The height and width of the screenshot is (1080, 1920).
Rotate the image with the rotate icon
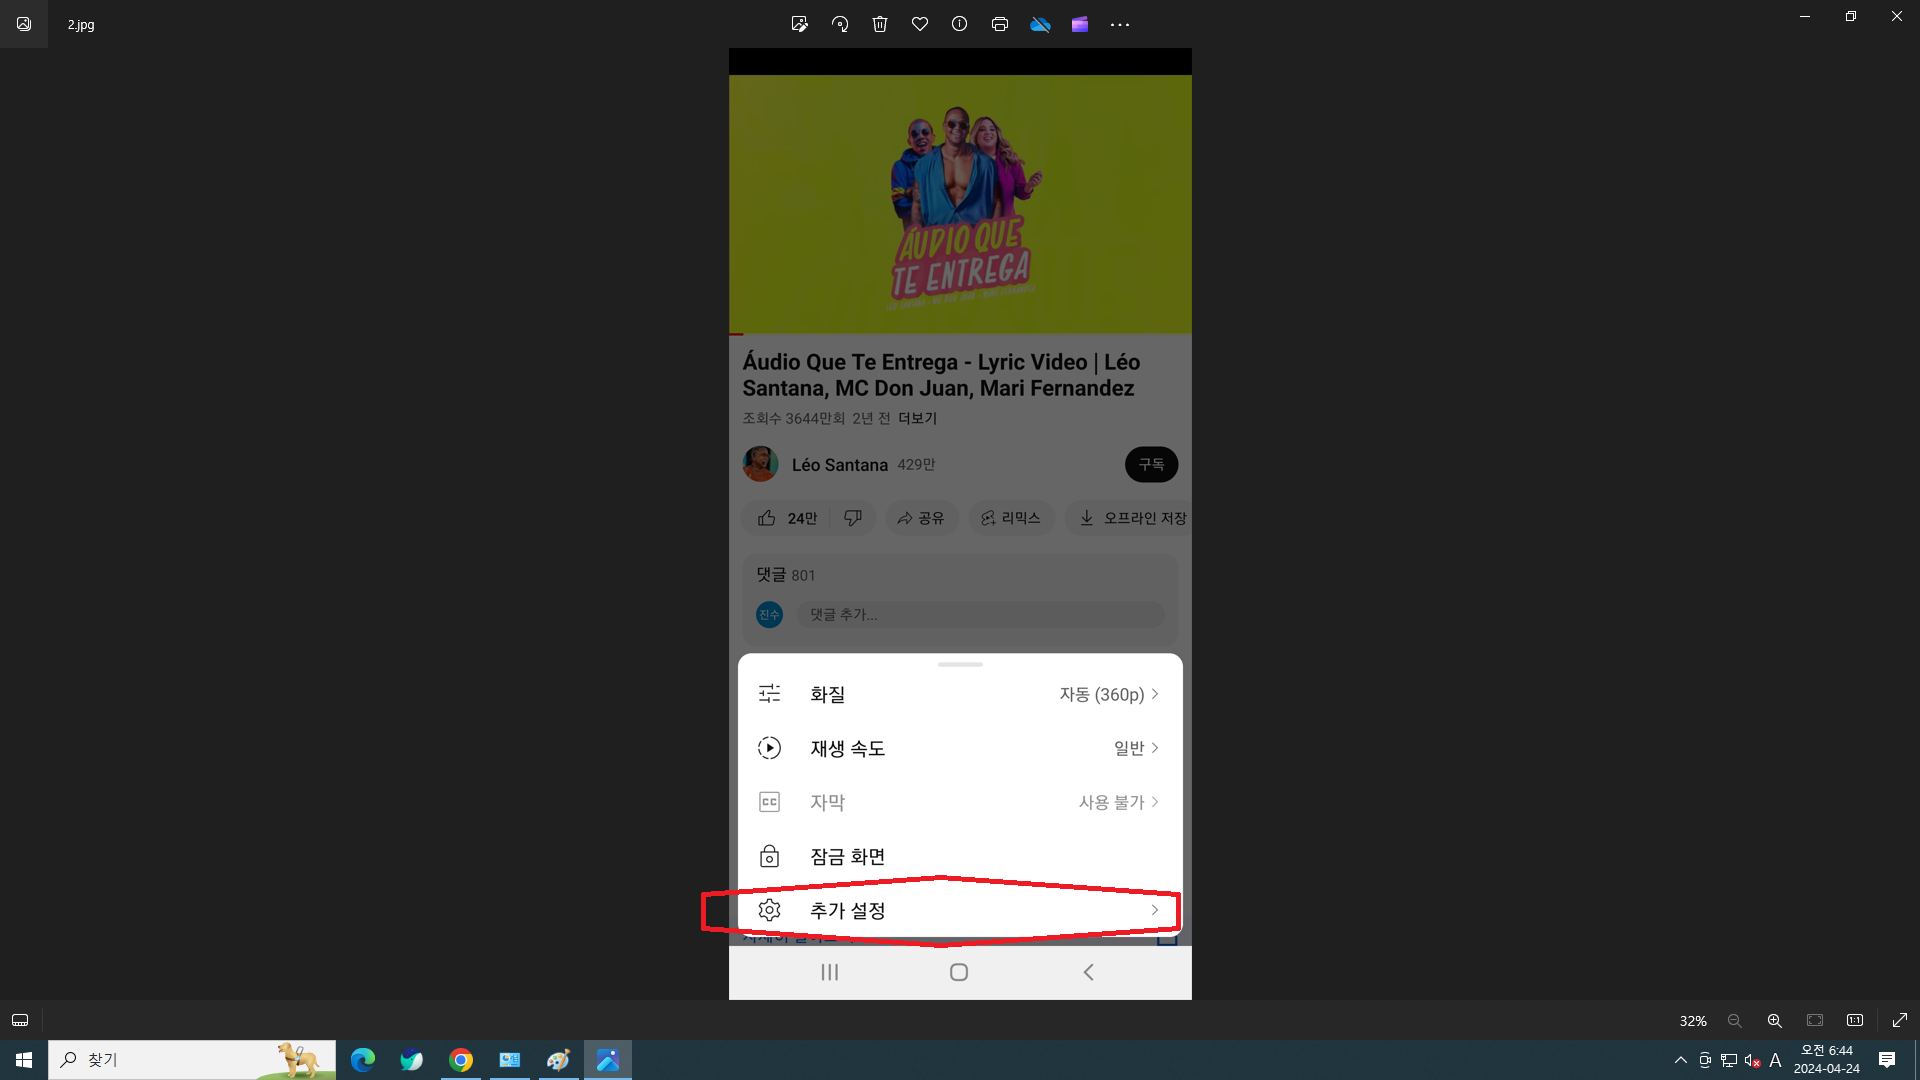840,24
